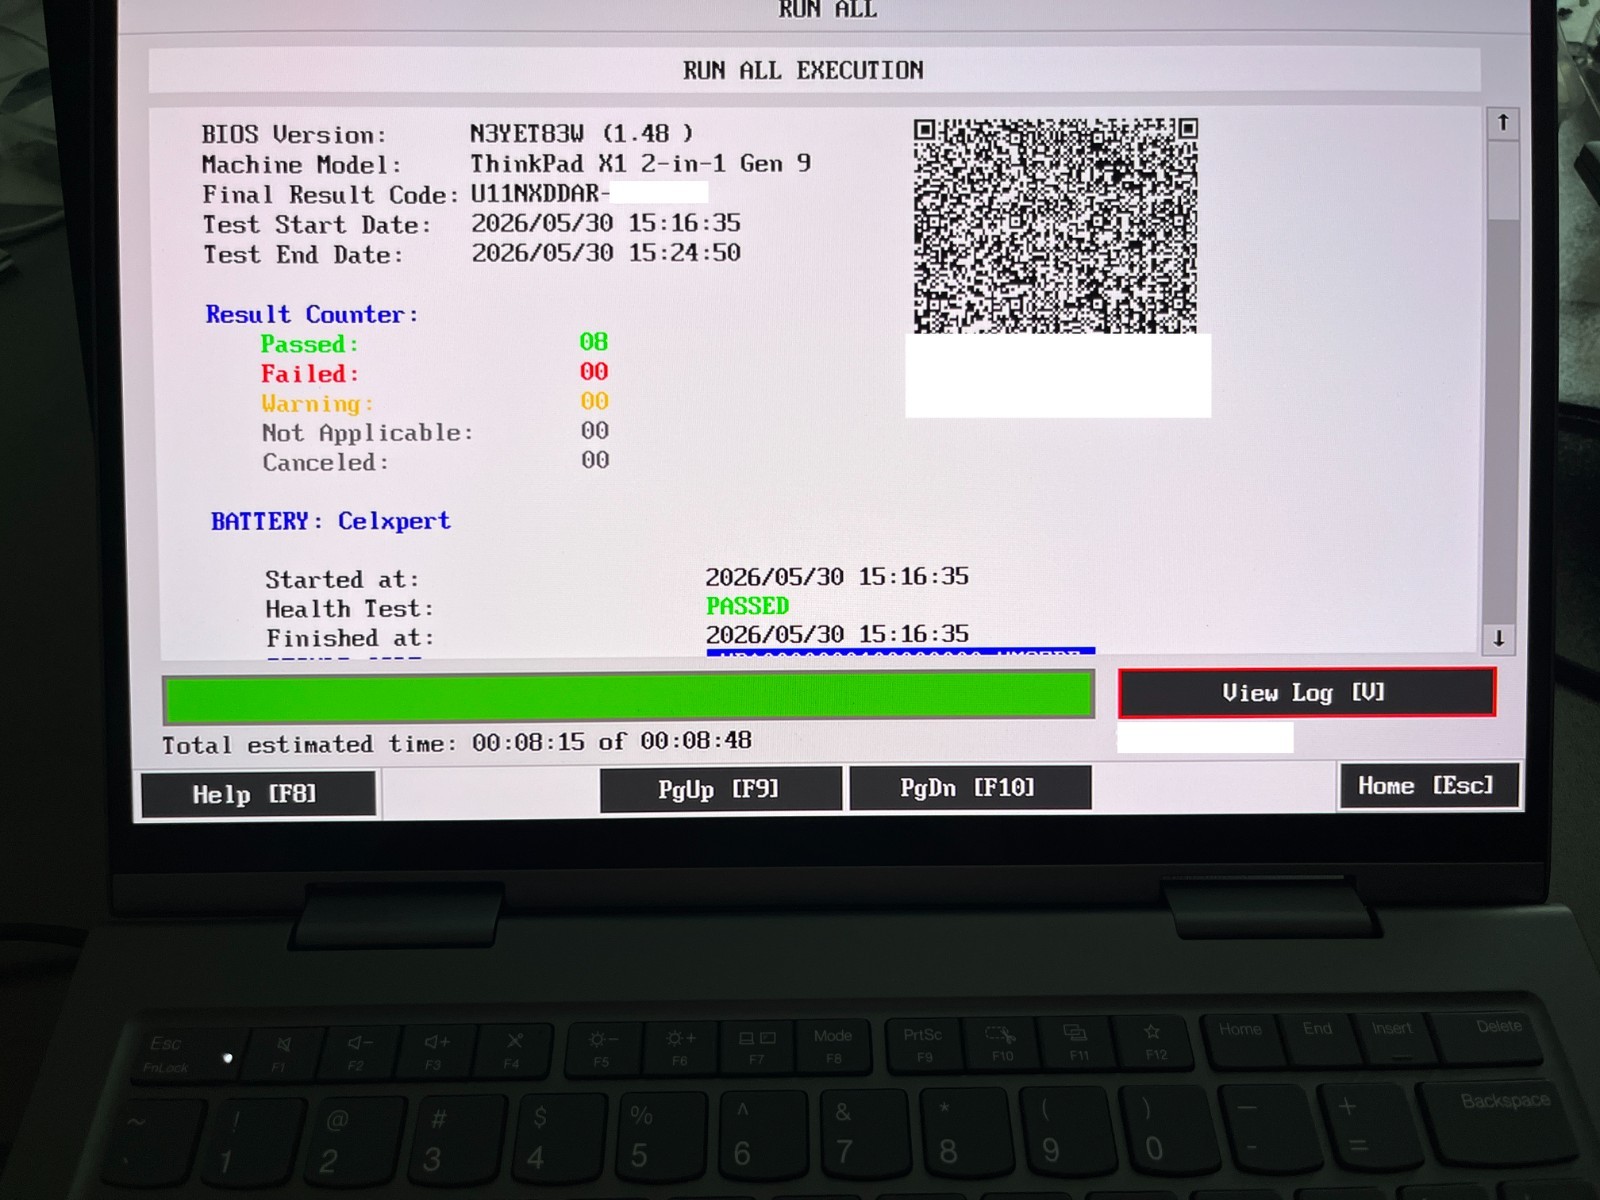Select test start date 15:16:35 value
This screenshot has width=1600, height=1200.
click(606, 223)
